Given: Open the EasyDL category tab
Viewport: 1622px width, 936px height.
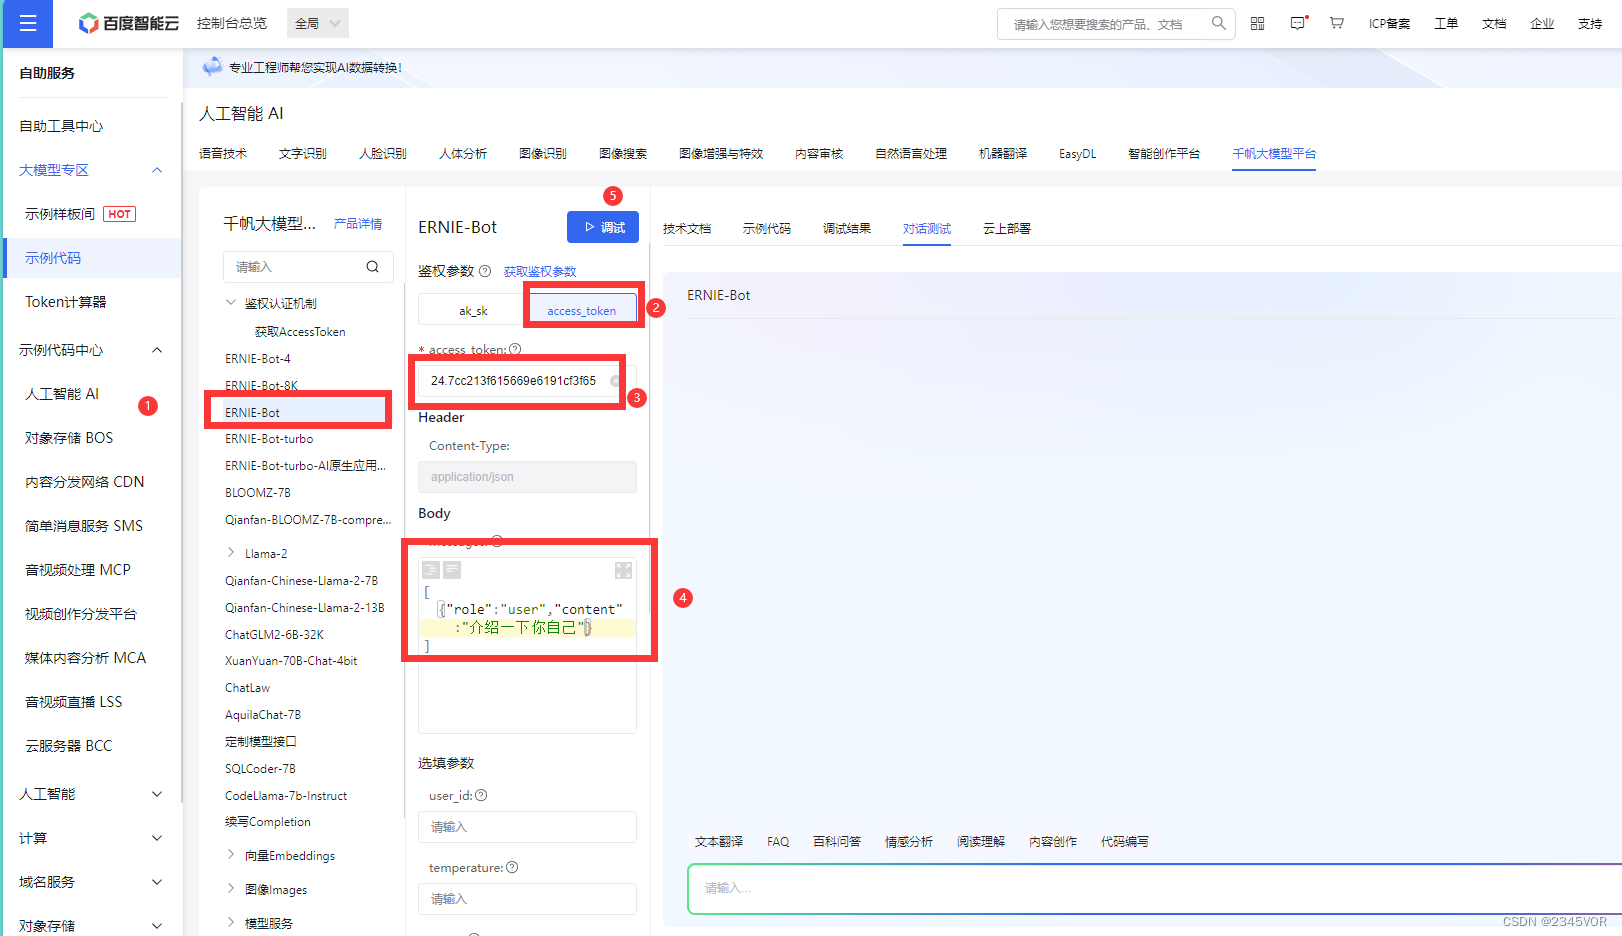Looking at the screenshot, I should 1078,154.
